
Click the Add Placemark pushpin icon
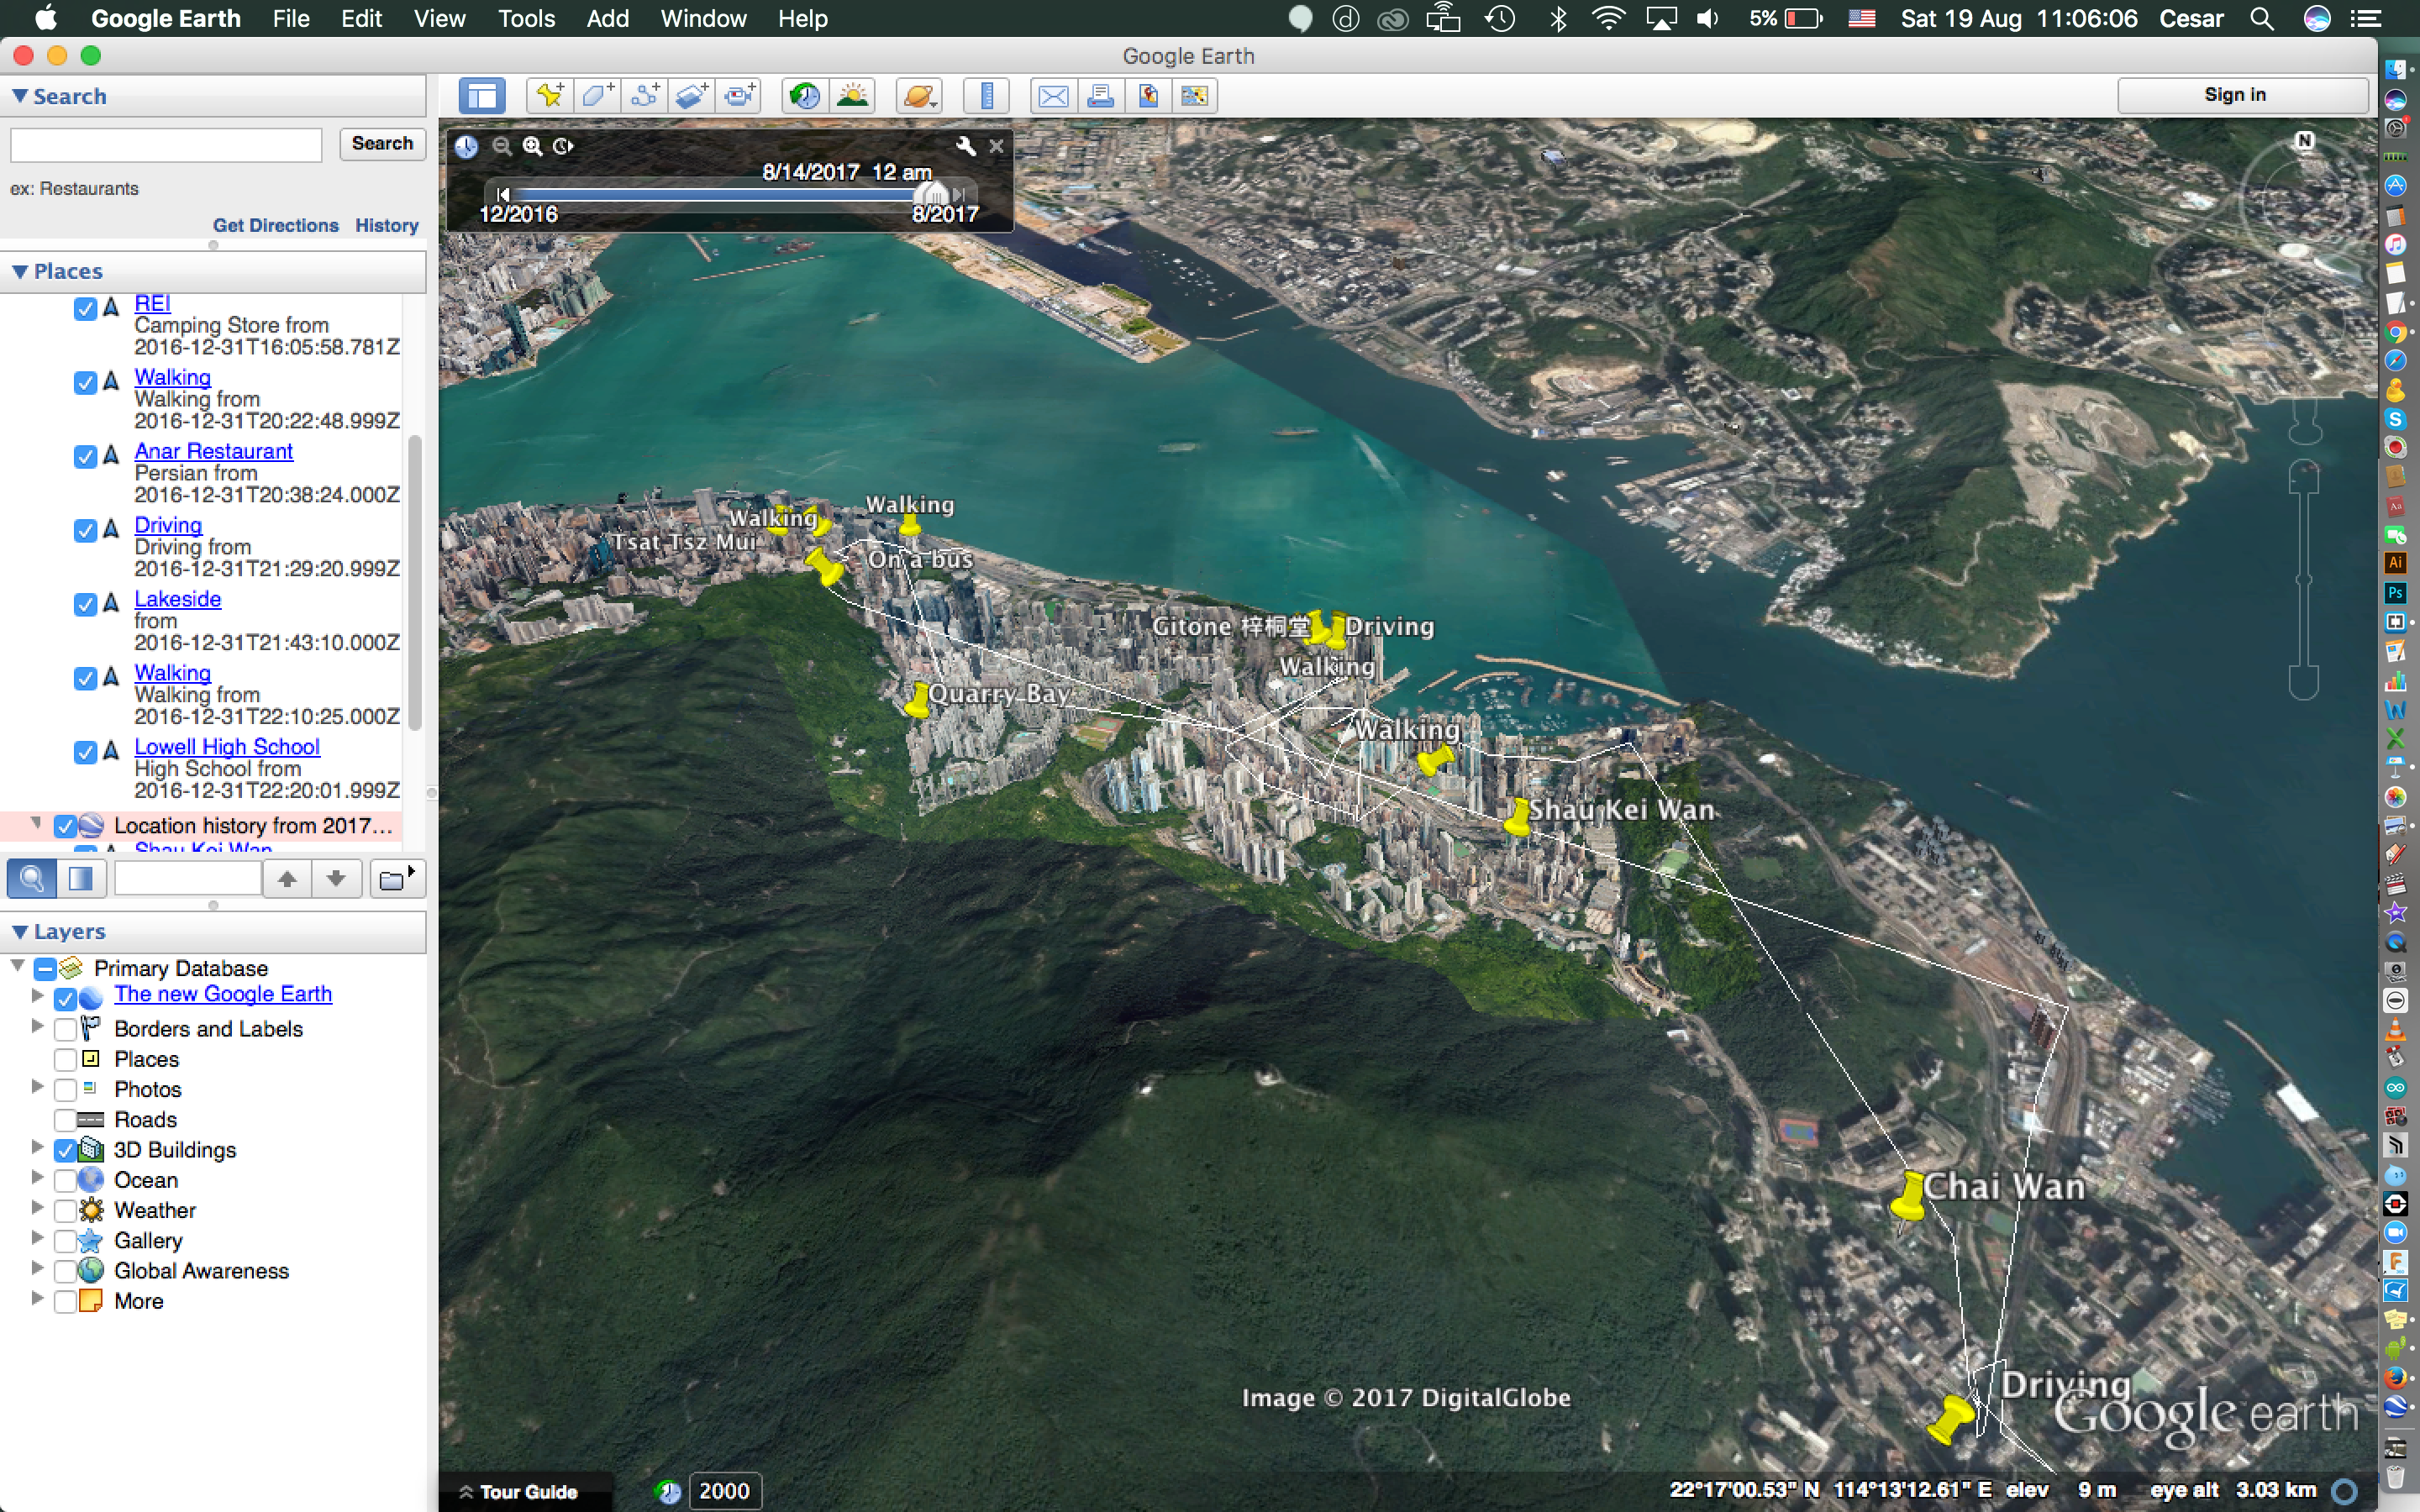click(x=549, y=96)
